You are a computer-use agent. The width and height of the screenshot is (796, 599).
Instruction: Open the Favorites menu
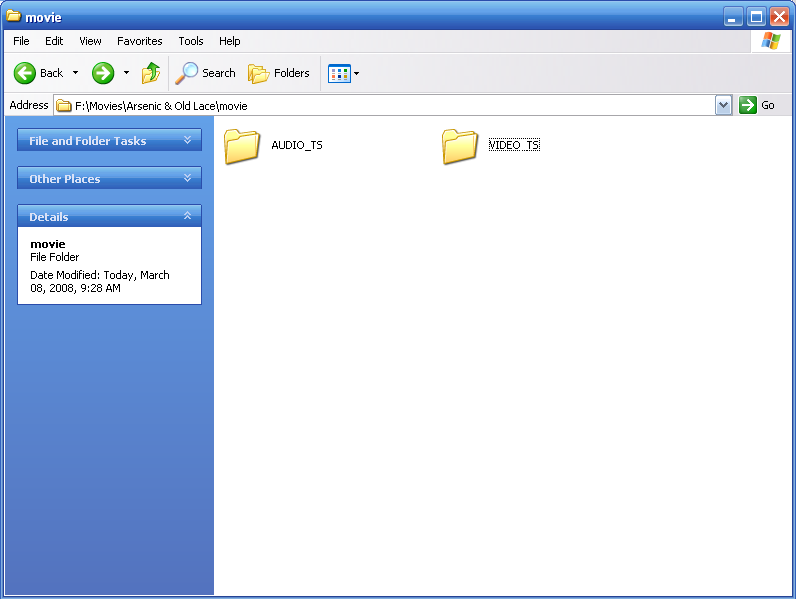[x=140, y=41]
